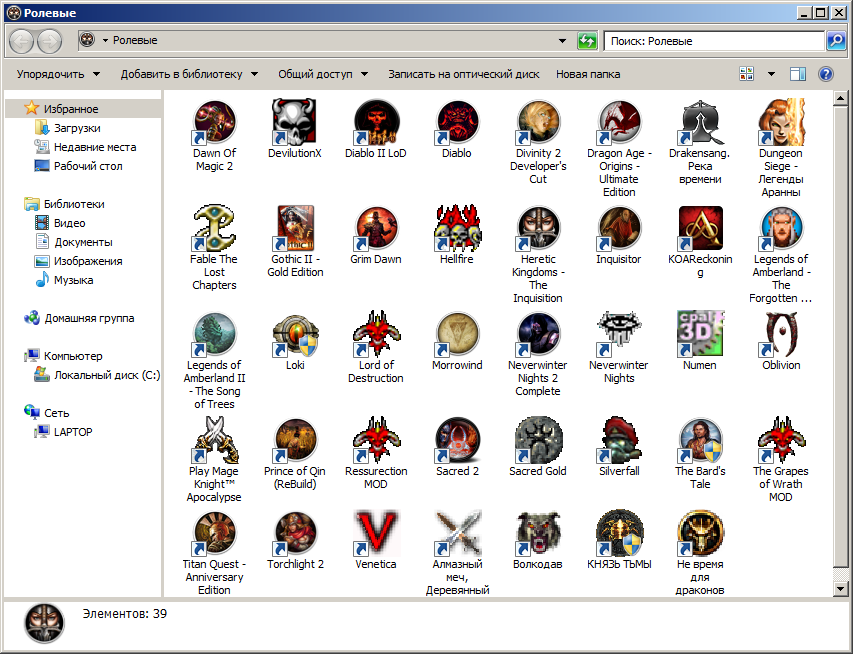This screenshot has height=654, width=853.
Task: Select the Drakensang shortcut icon
Action: (700, 122)
